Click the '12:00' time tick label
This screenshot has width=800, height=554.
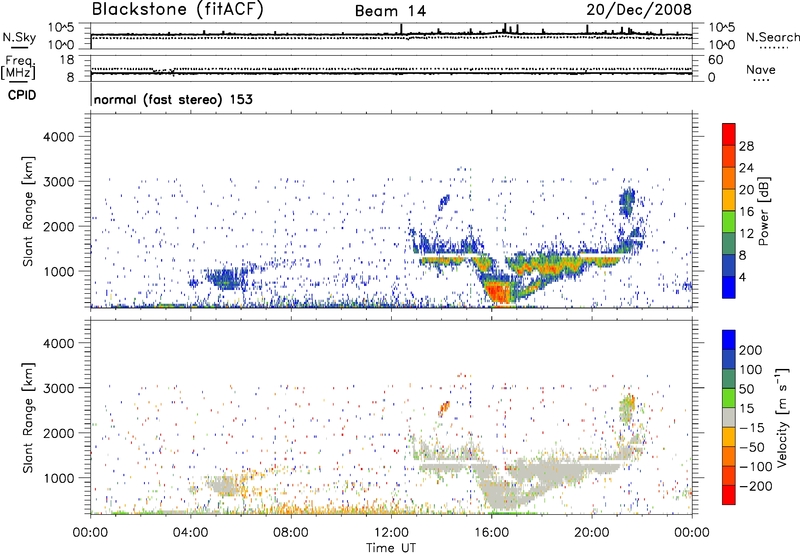(391, 533)
